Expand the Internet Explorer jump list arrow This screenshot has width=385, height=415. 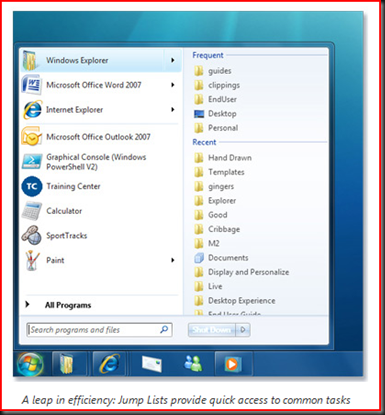coord(173,110)
